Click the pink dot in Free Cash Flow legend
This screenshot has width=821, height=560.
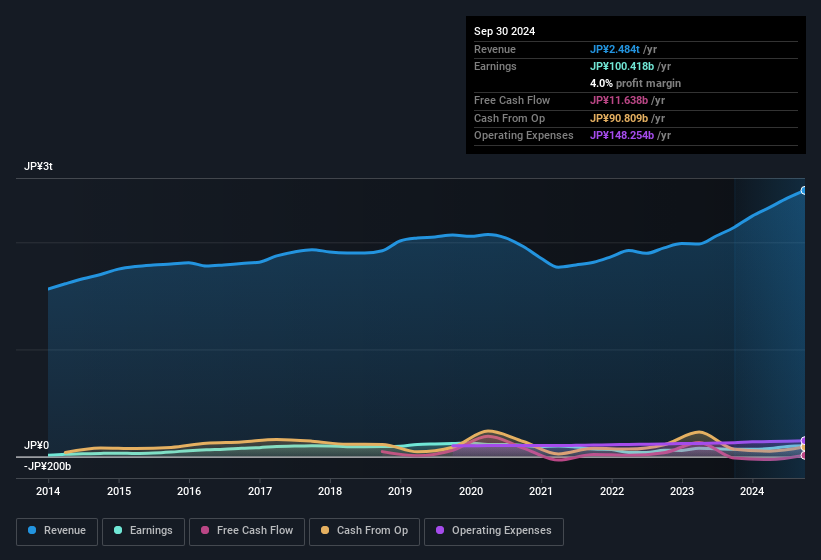pyautogui.click(x=205, y=531)
